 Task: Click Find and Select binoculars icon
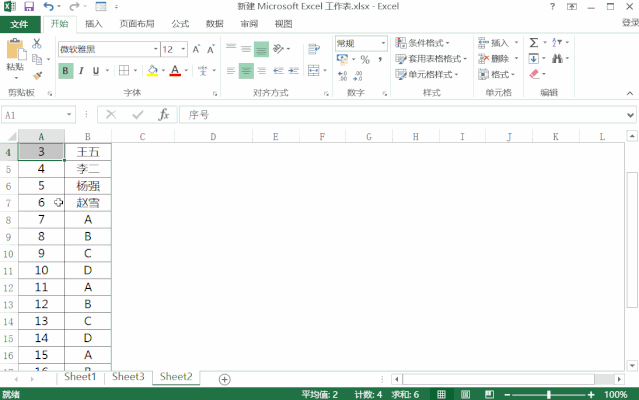tap(557, 59)
